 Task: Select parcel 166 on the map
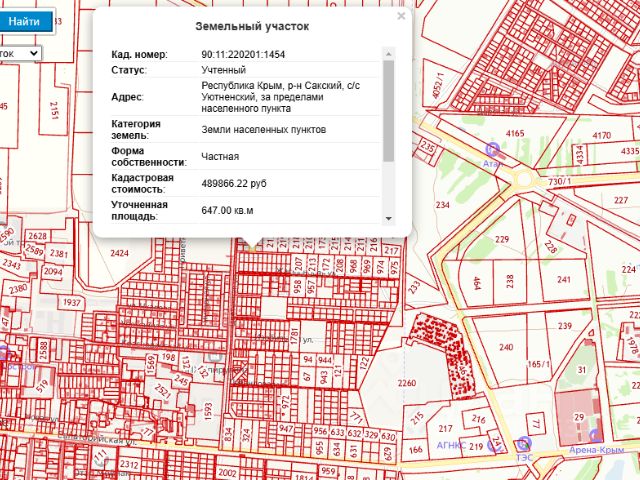(x=416, y=450)
